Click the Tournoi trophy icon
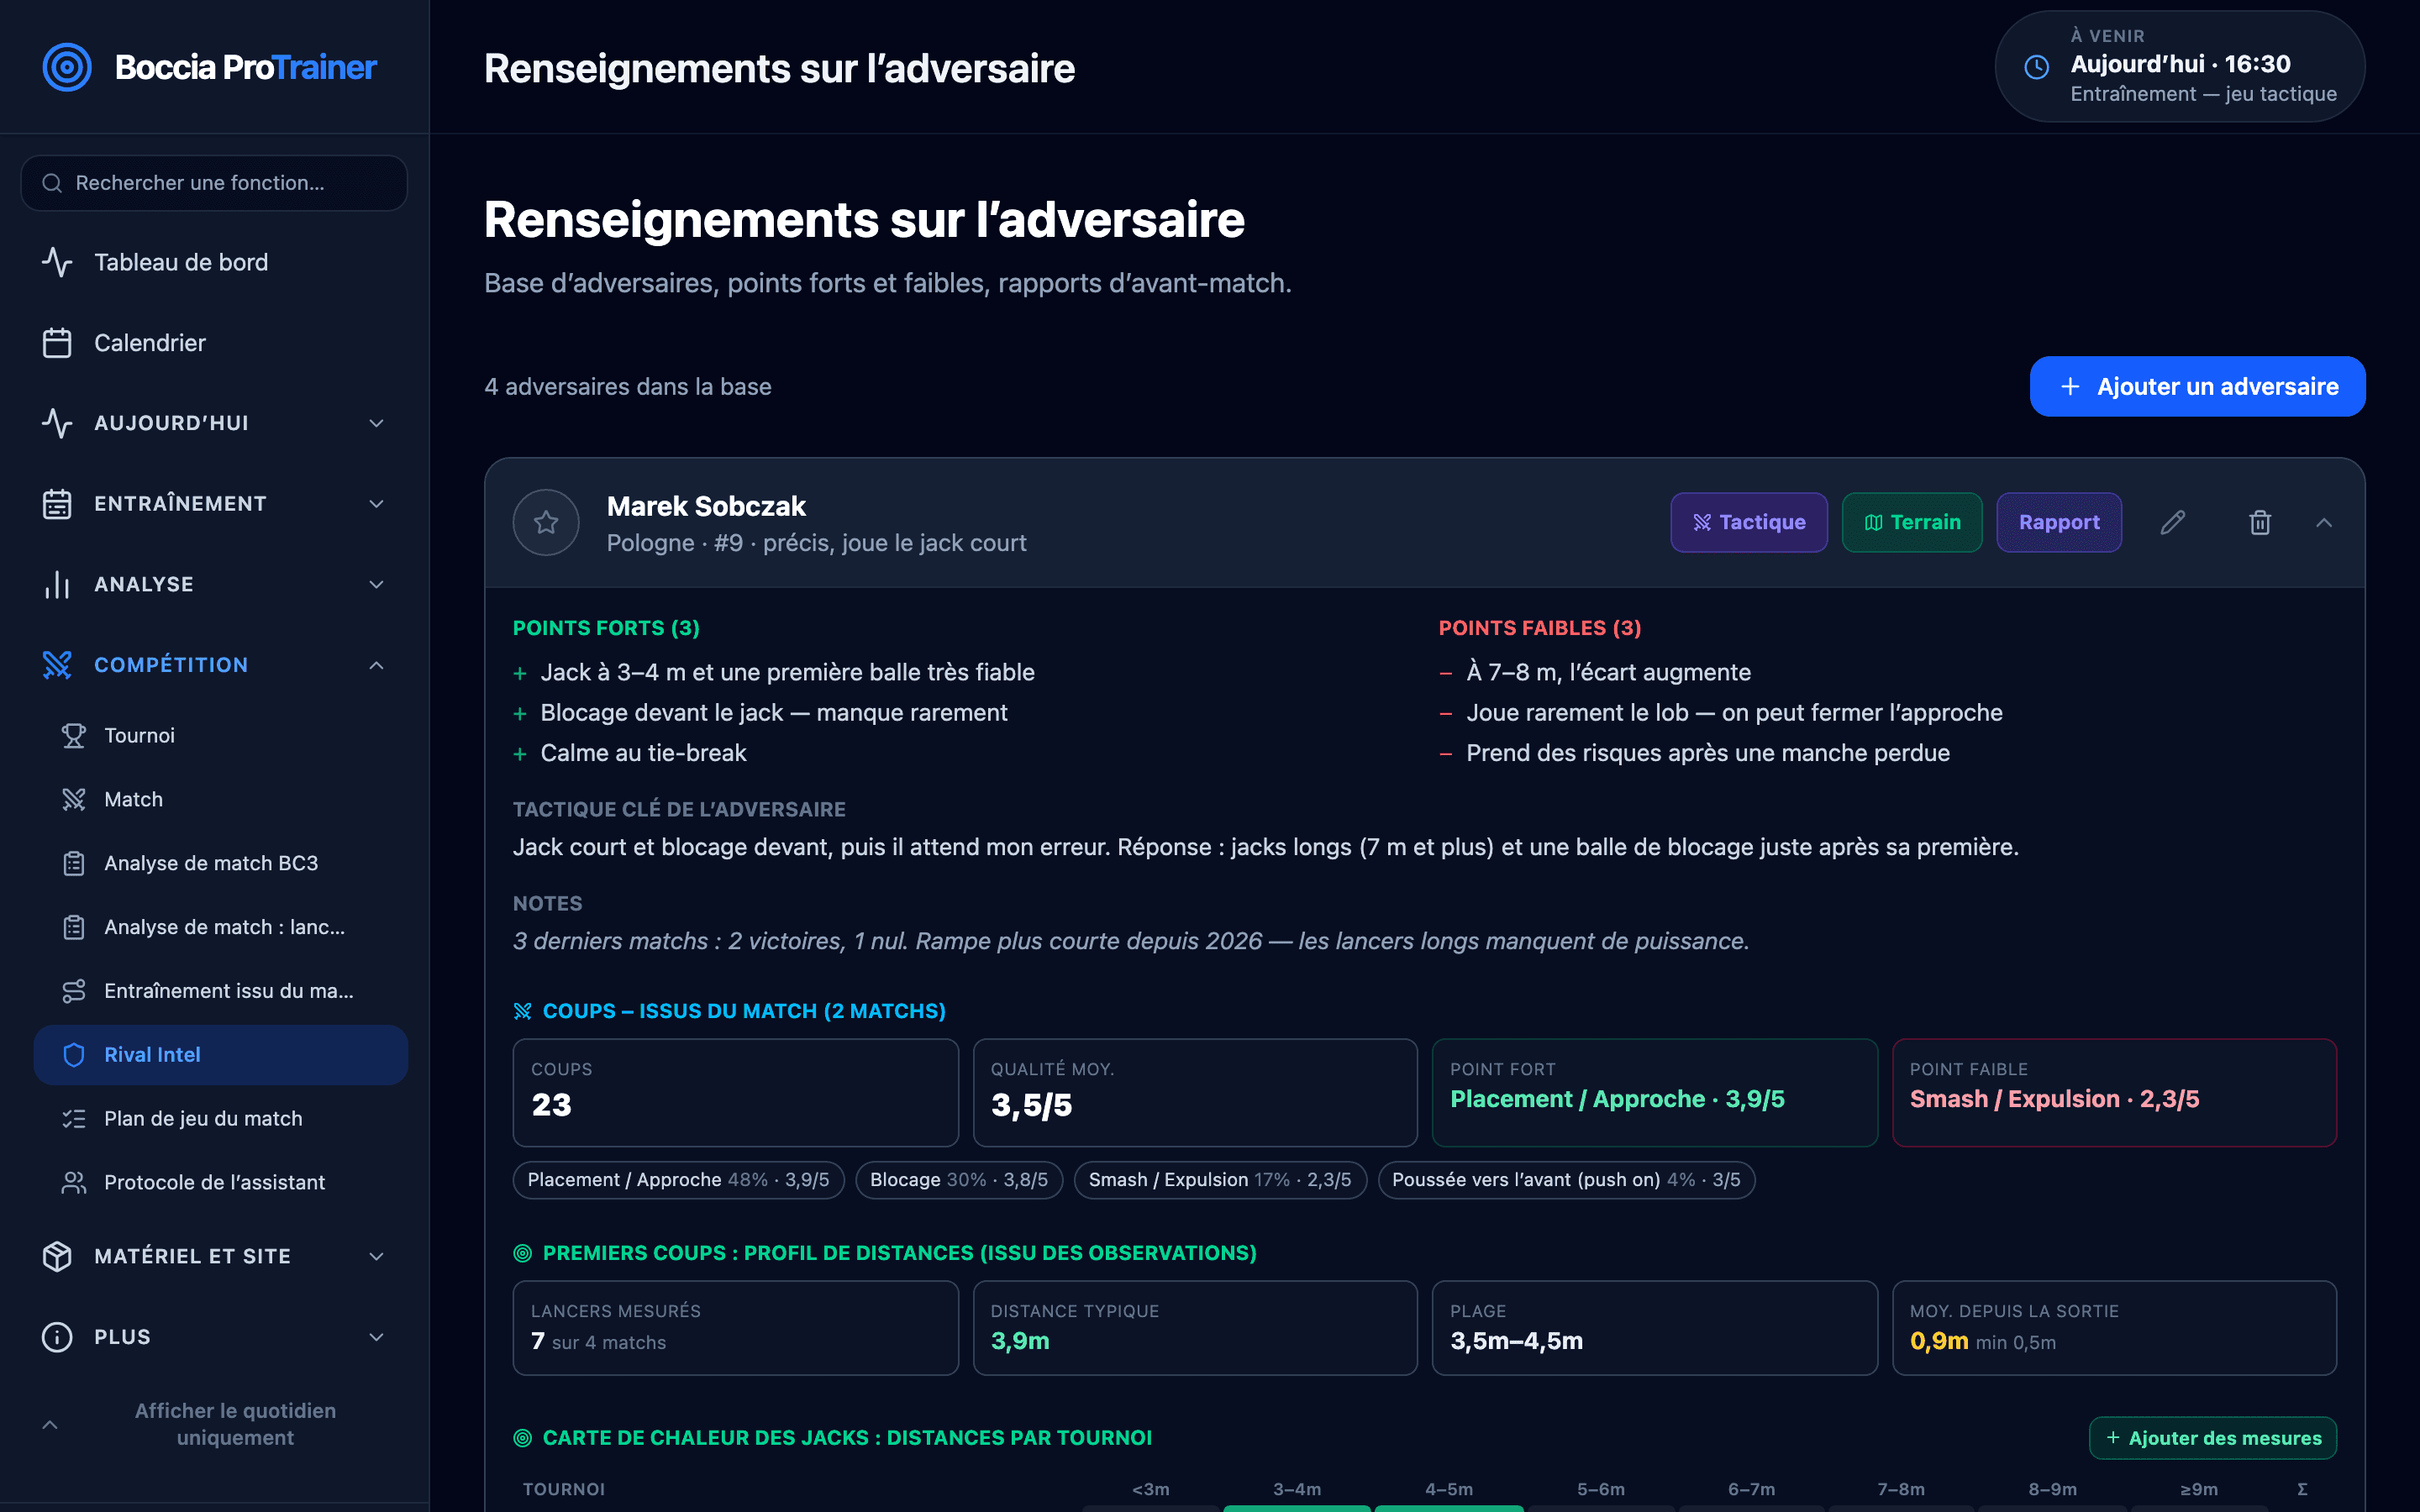Image resolution: width=2420 pixels, height=1512 pixels. 74,735
